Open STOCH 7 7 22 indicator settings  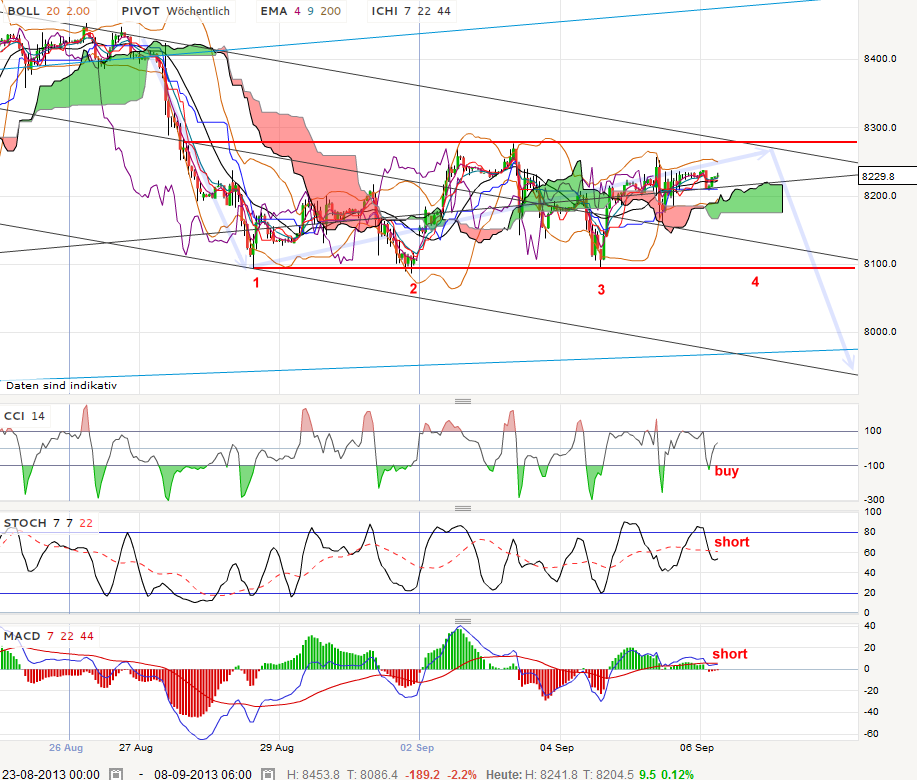[x=49, y=523]
